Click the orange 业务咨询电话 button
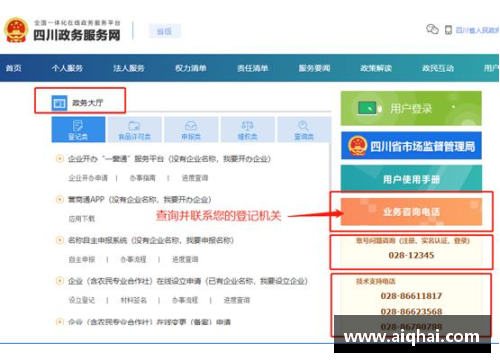 [x=411, y=212]
